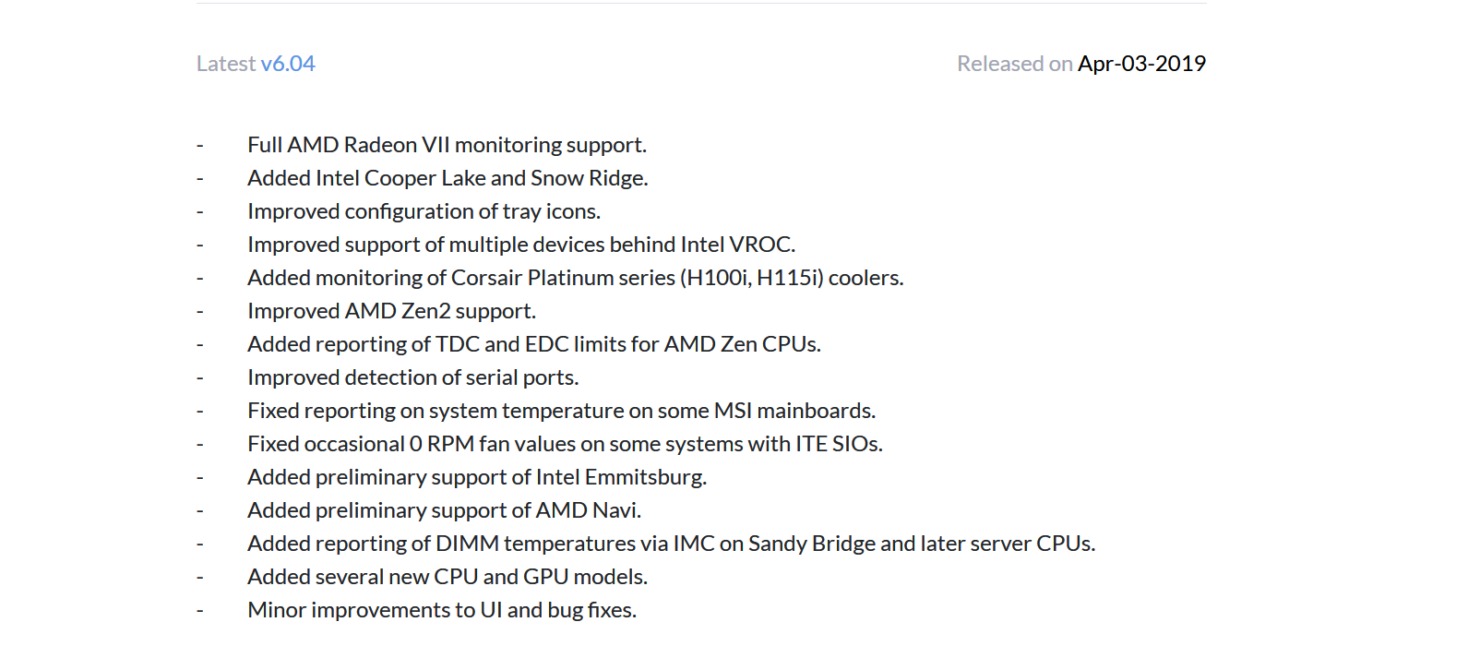Click the Apr-03-2019 release date
The image size is (1480, 646).
click(1141, 64)
